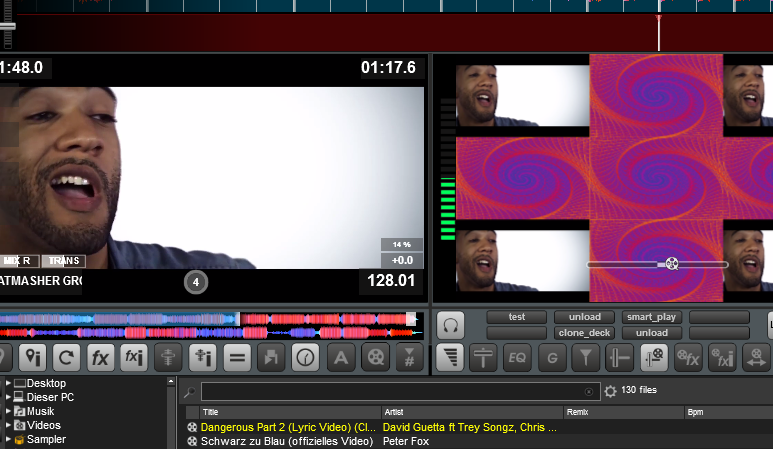This screenshot has width=773, height=449.
Task: Expand the Desktop tree node
Action: (x=8, y=382)
